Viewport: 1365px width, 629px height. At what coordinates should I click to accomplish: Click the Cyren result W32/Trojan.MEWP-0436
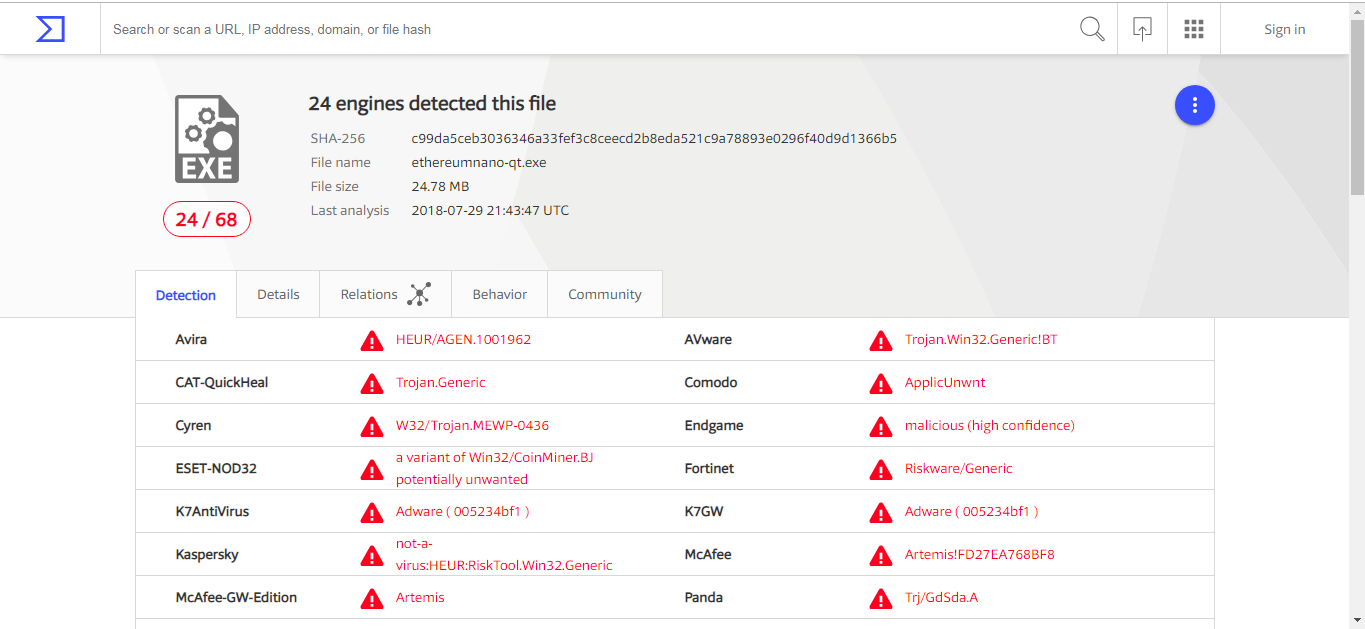(x=472, y=425)
